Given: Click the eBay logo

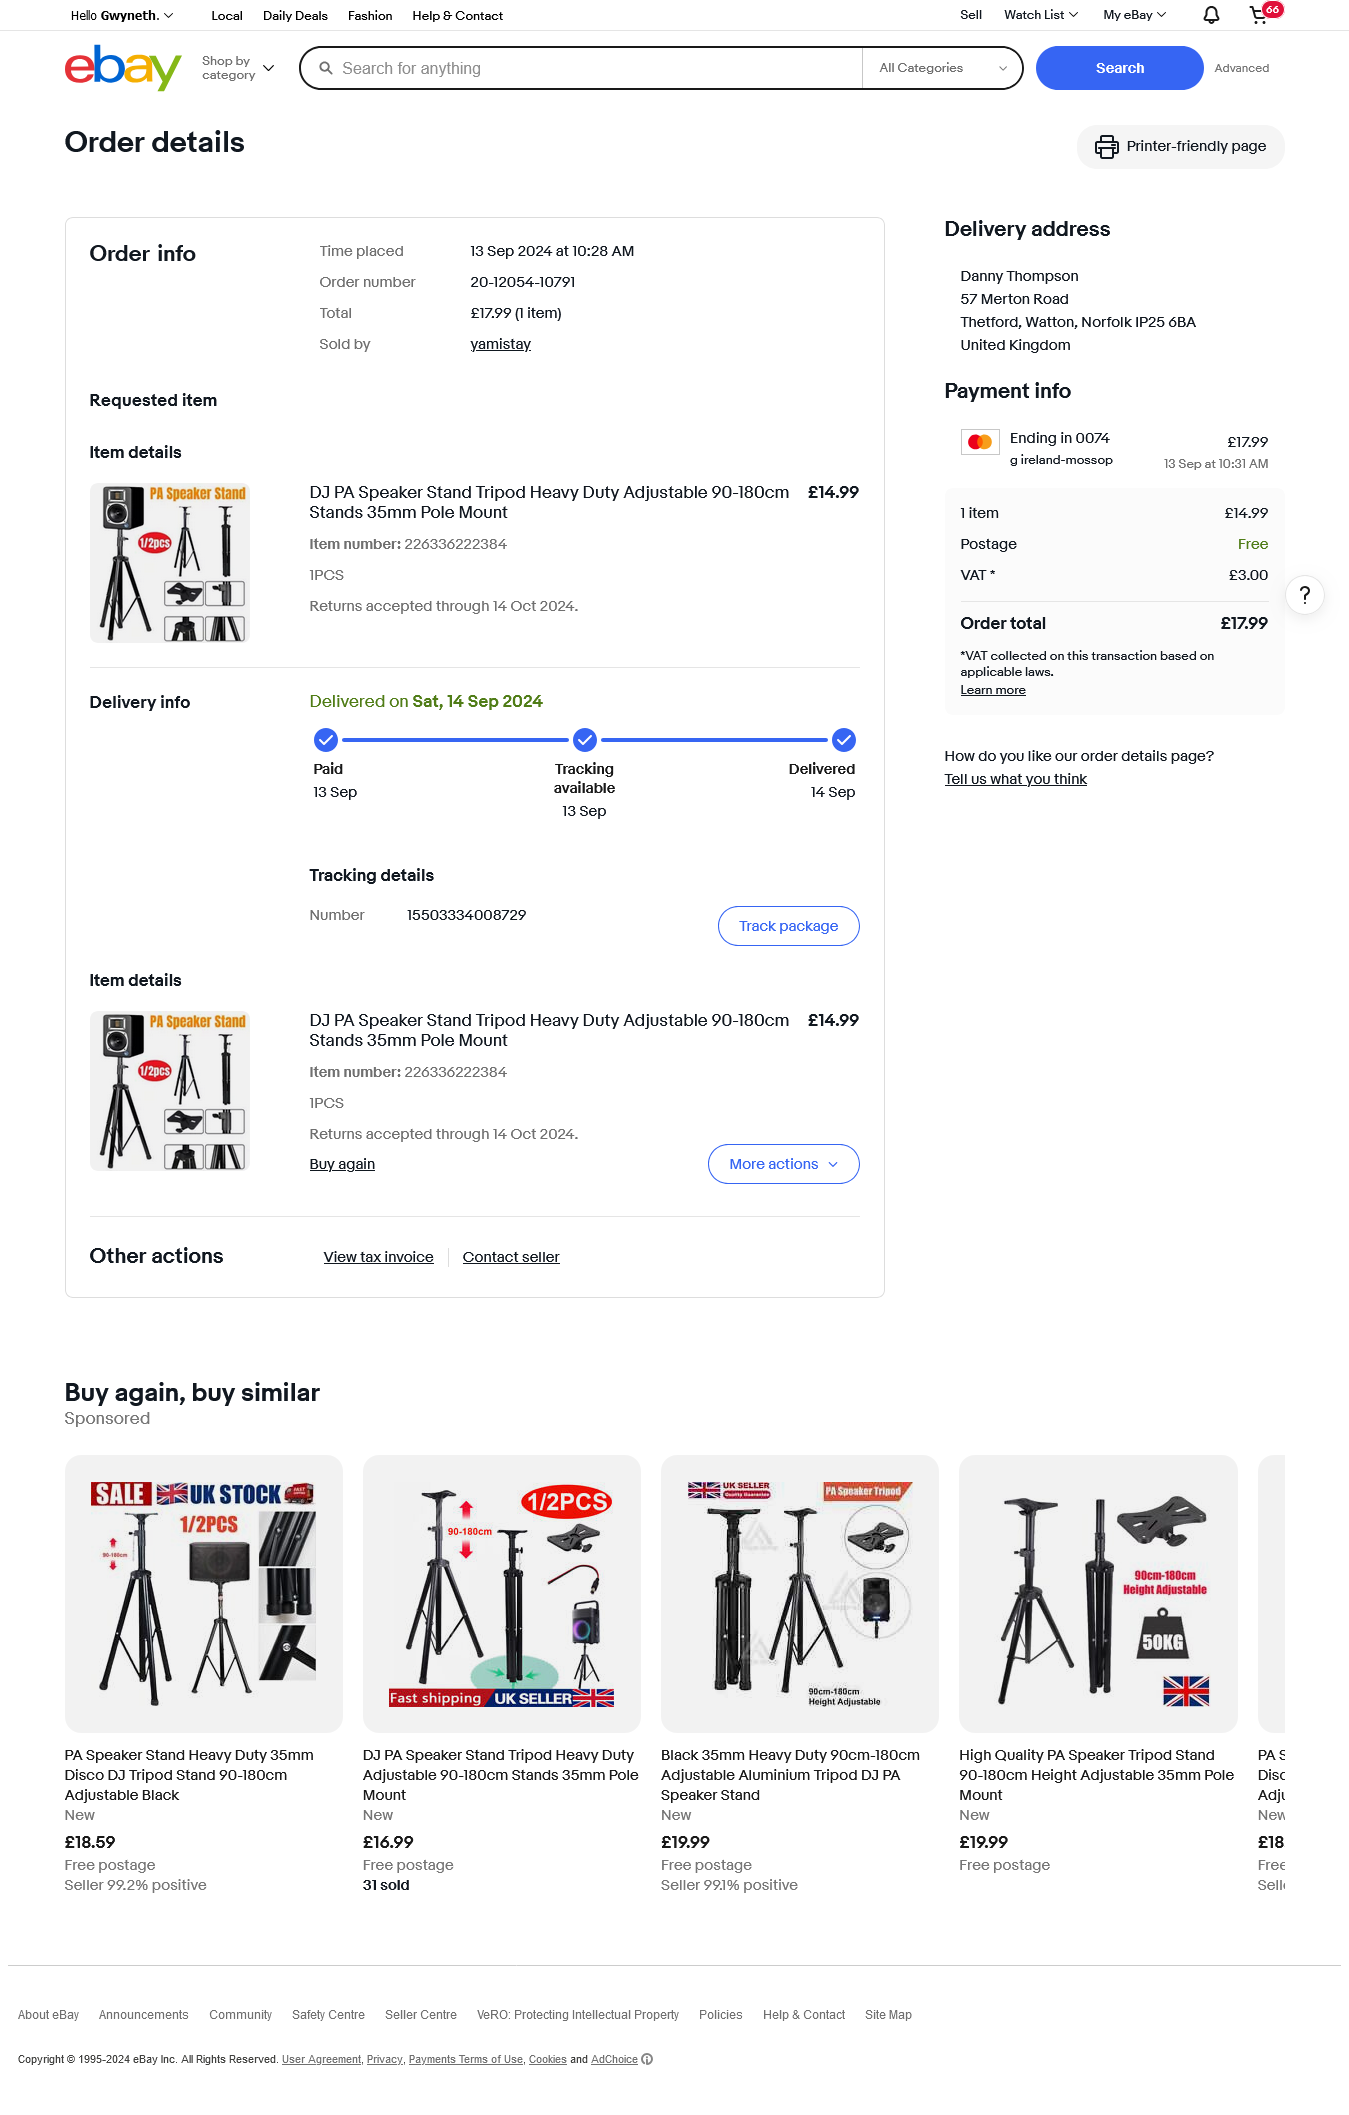Looking at the screenshot, I should coord(123,68).
